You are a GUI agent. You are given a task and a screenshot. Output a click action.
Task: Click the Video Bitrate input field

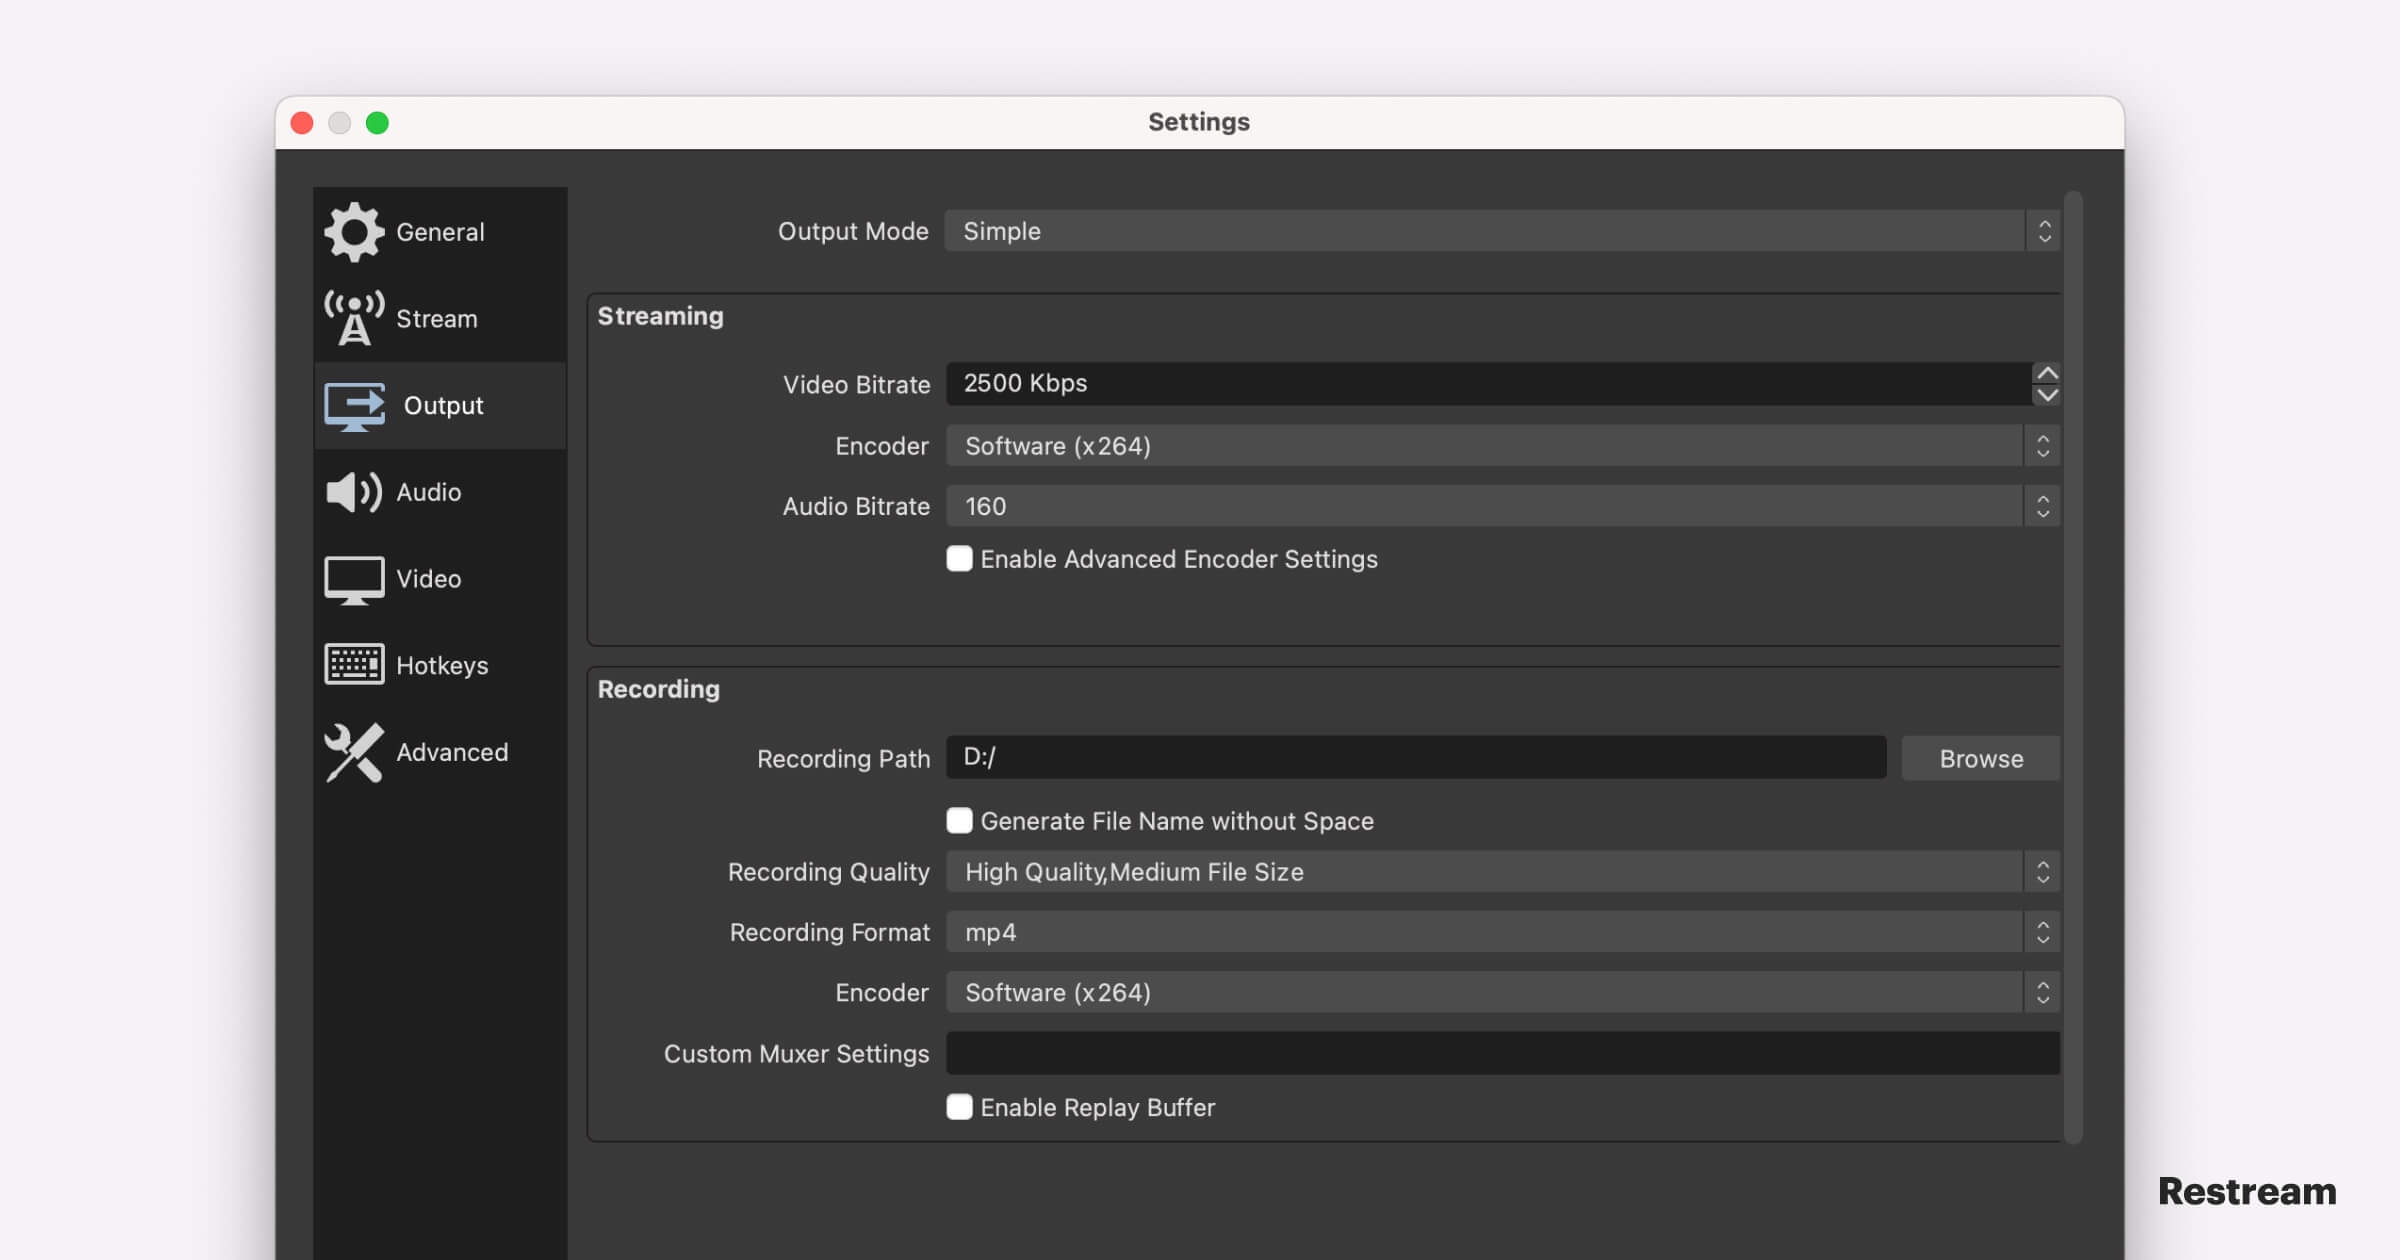tap(1498, 382)
